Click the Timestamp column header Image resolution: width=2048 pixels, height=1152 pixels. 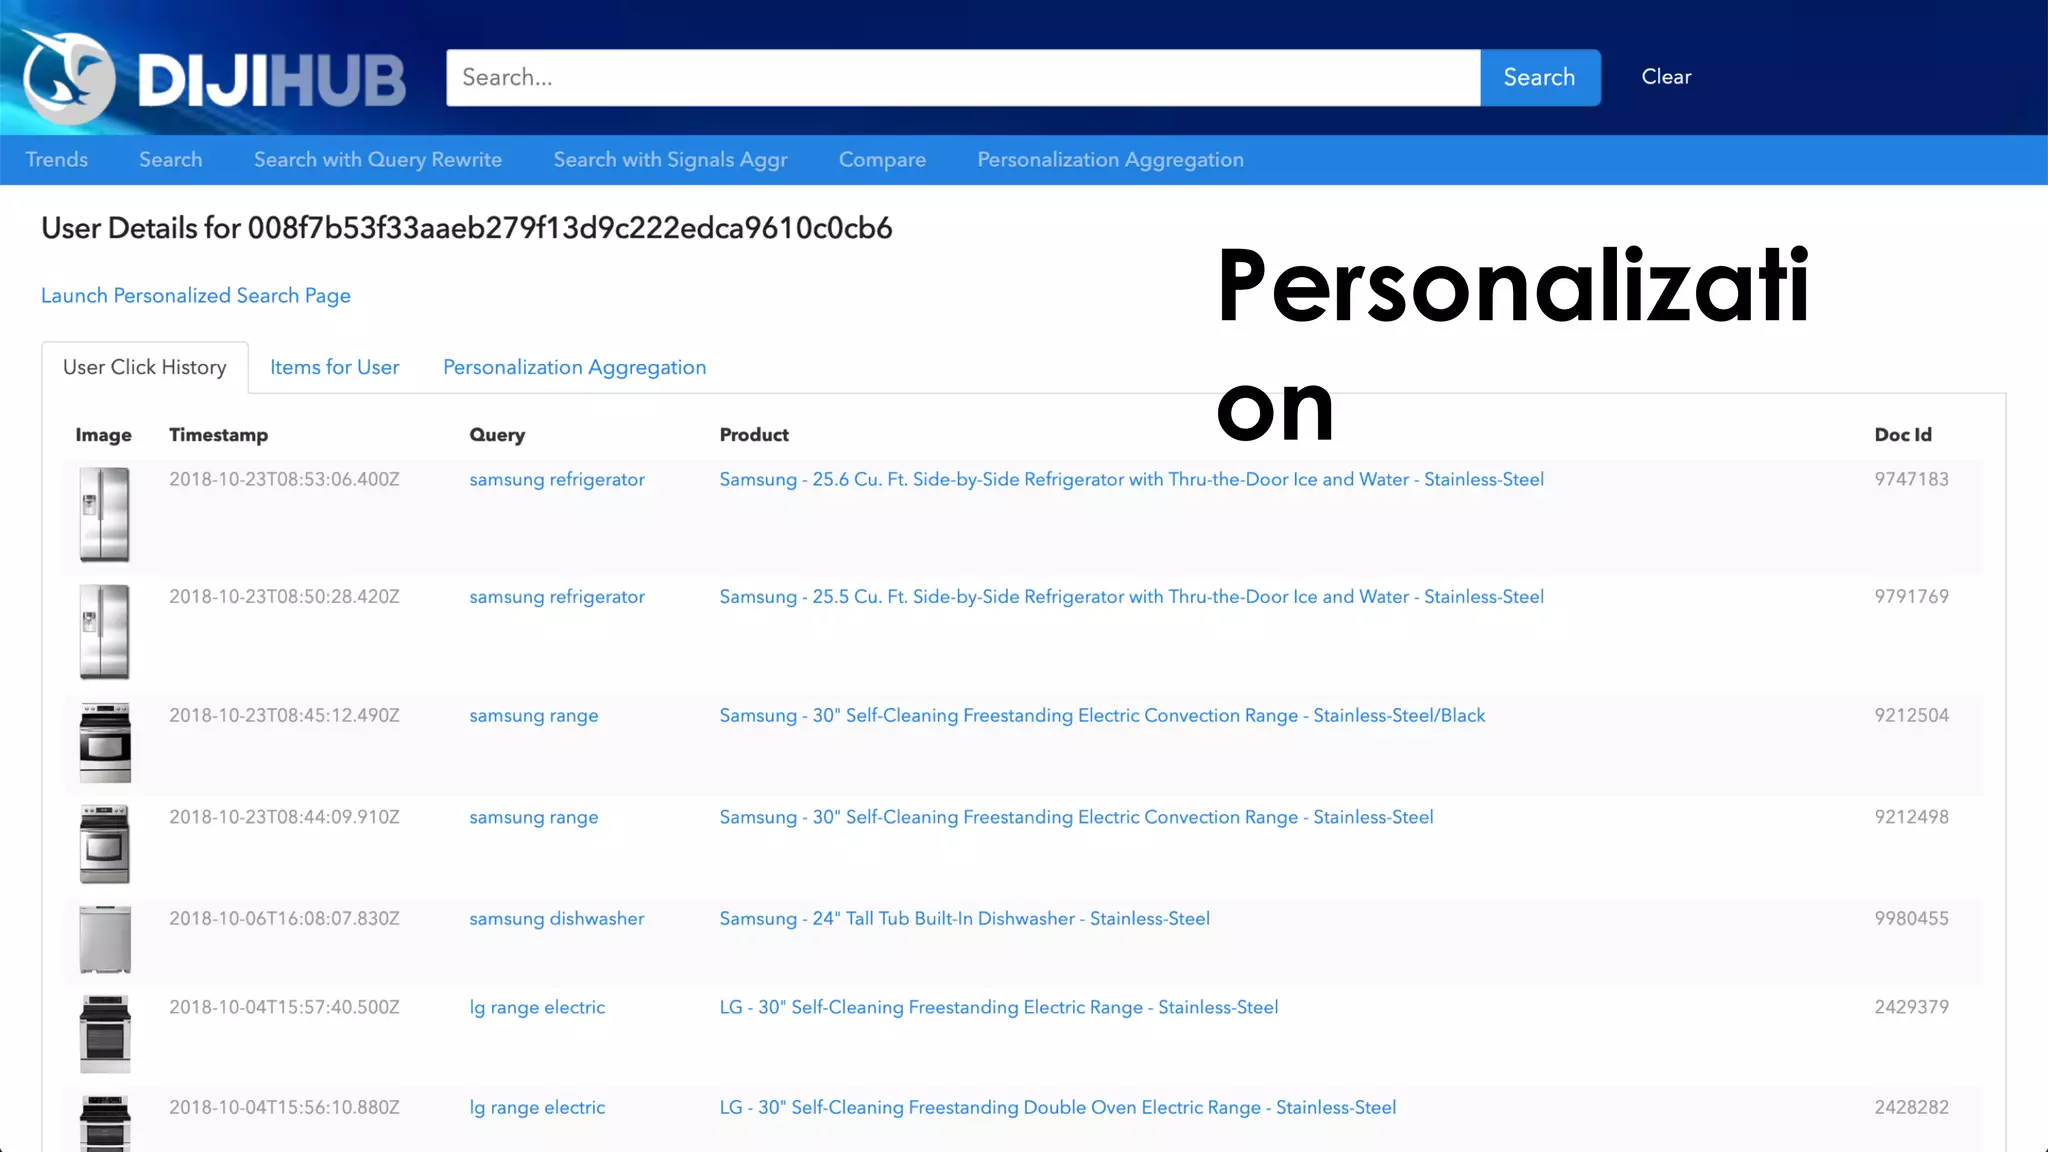(218, 435)
